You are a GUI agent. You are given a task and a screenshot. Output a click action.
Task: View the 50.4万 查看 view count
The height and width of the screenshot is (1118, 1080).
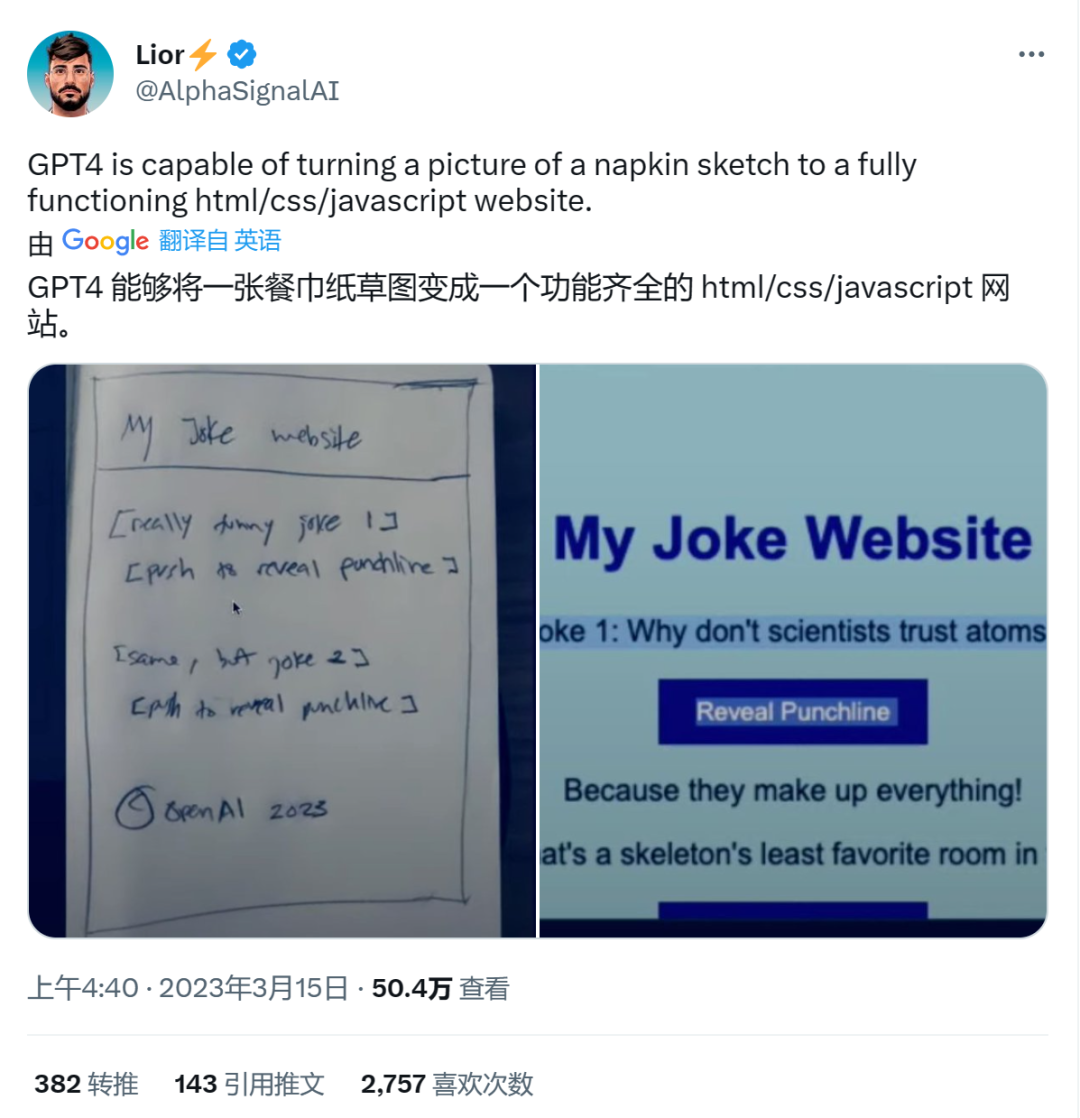[x=441, y=988]
